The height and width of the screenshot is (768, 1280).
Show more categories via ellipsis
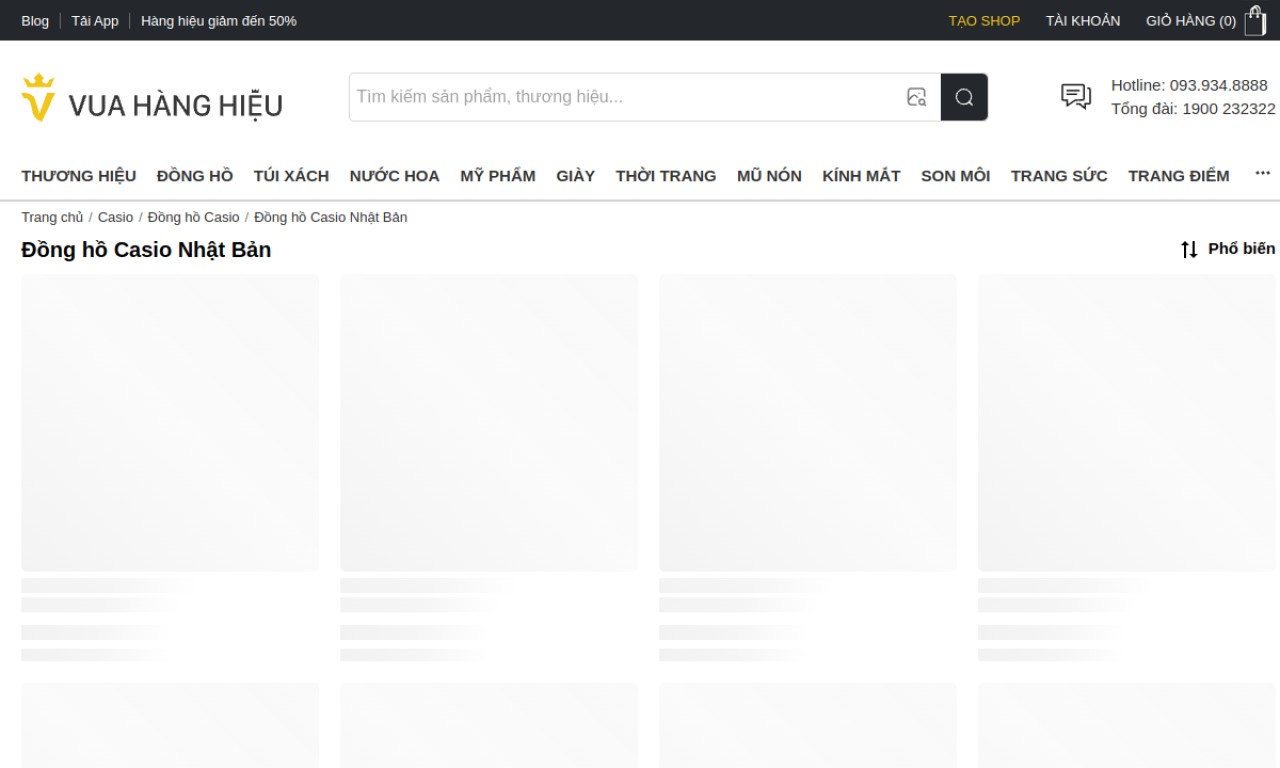click(x=1263, y=173)
